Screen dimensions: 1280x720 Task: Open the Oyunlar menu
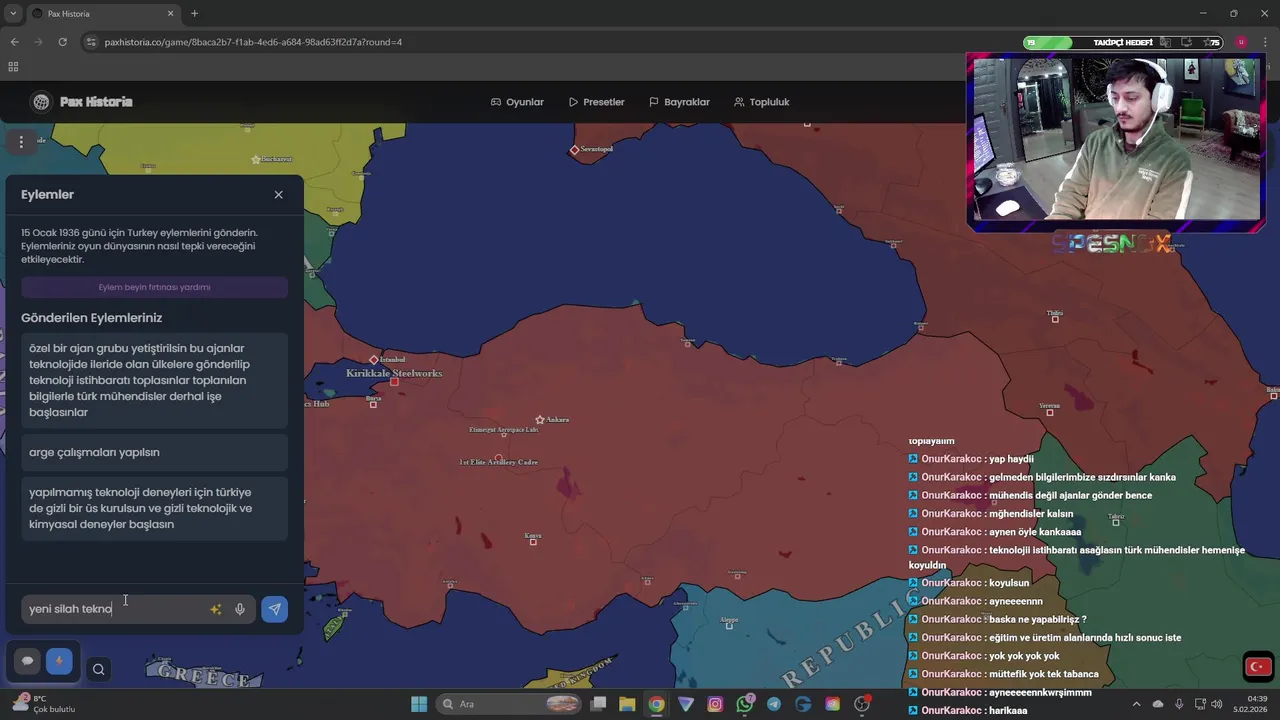(x=517, y=102)
